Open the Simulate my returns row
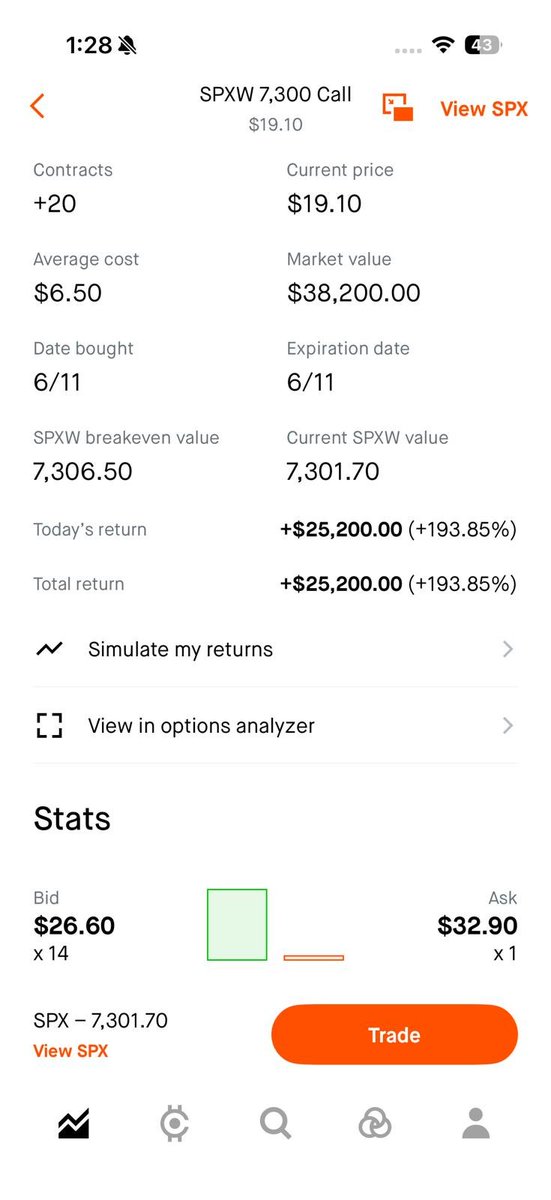The height and width of the screenshot is (1200, 551). [x=275, y=649]
